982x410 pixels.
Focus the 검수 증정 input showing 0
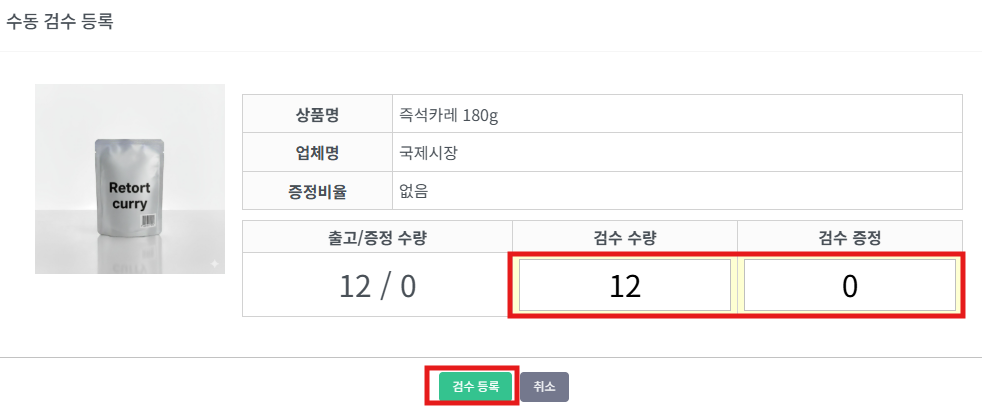pyautogui.click(x=849, y=286)
